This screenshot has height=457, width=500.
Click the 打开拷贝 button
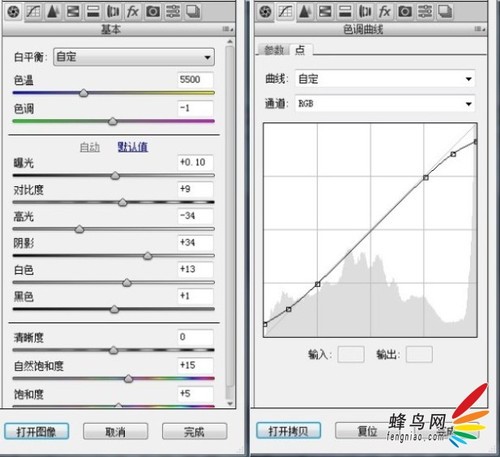point(288,431)
